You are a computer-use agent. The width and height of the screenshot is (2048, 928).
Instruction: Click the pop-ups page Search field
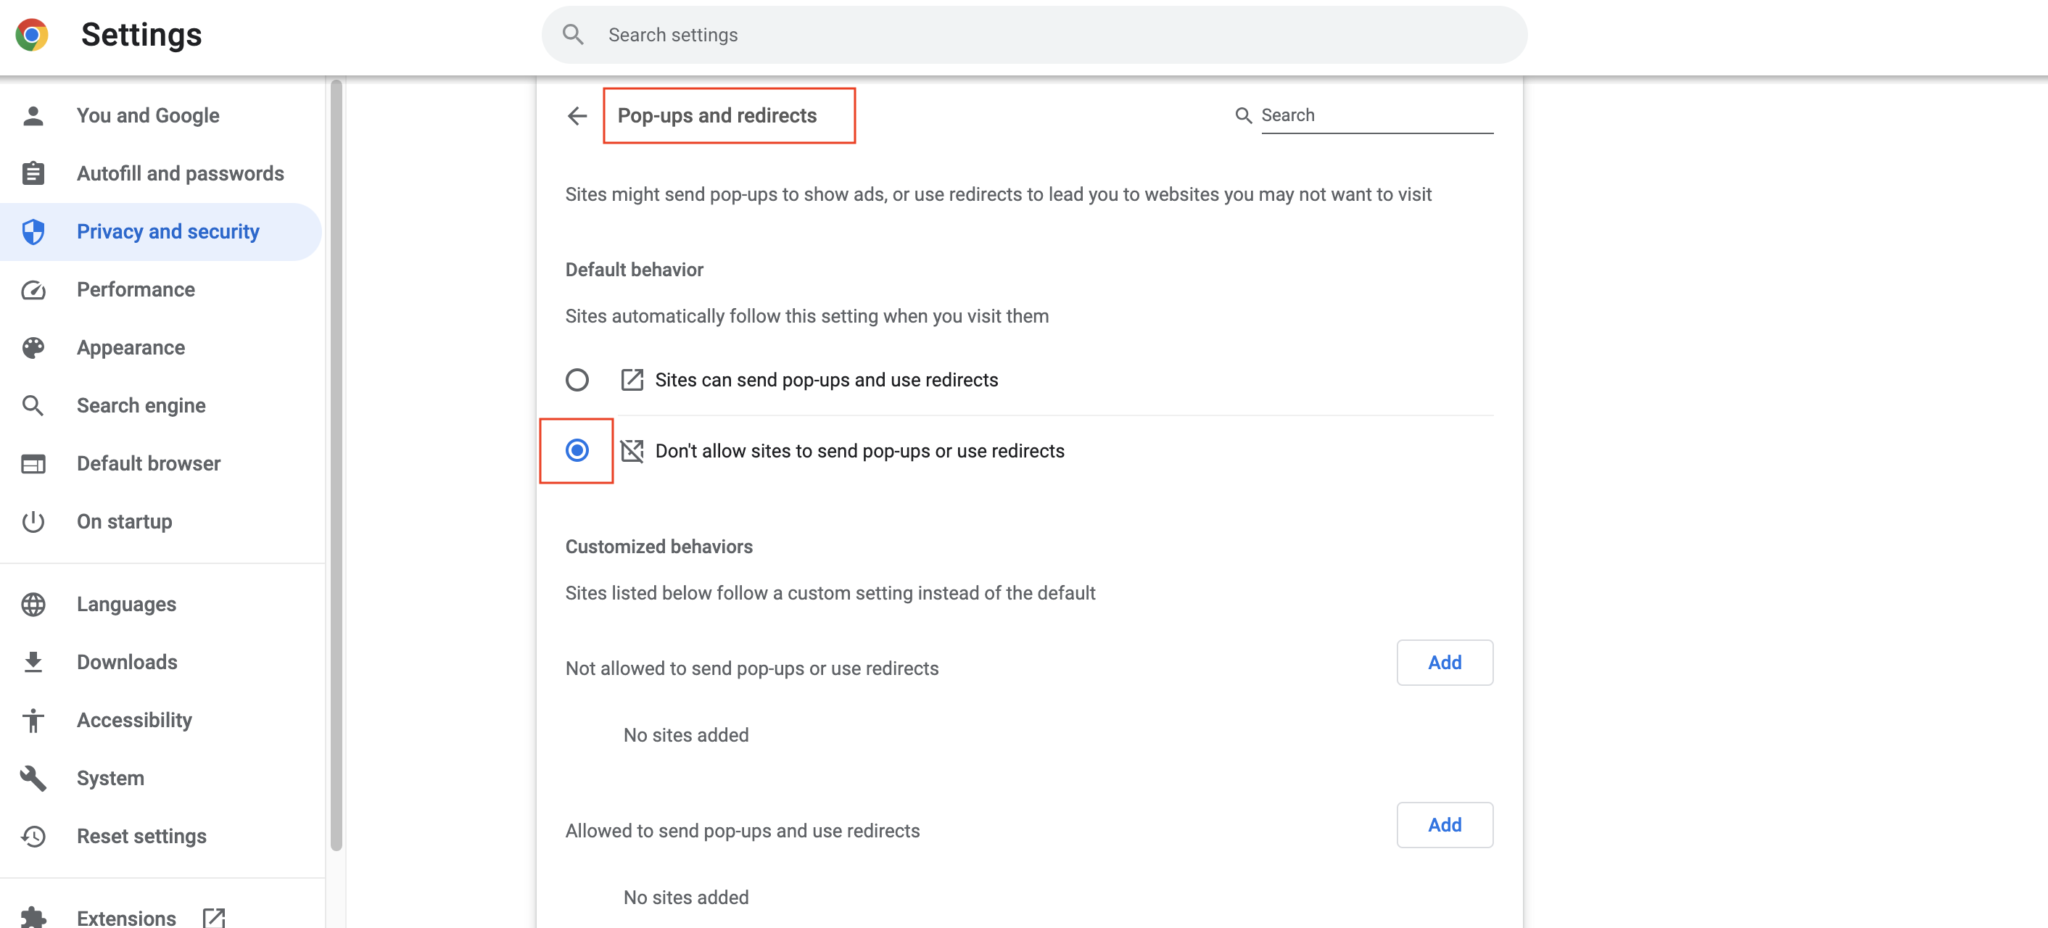coord(1376,116)
